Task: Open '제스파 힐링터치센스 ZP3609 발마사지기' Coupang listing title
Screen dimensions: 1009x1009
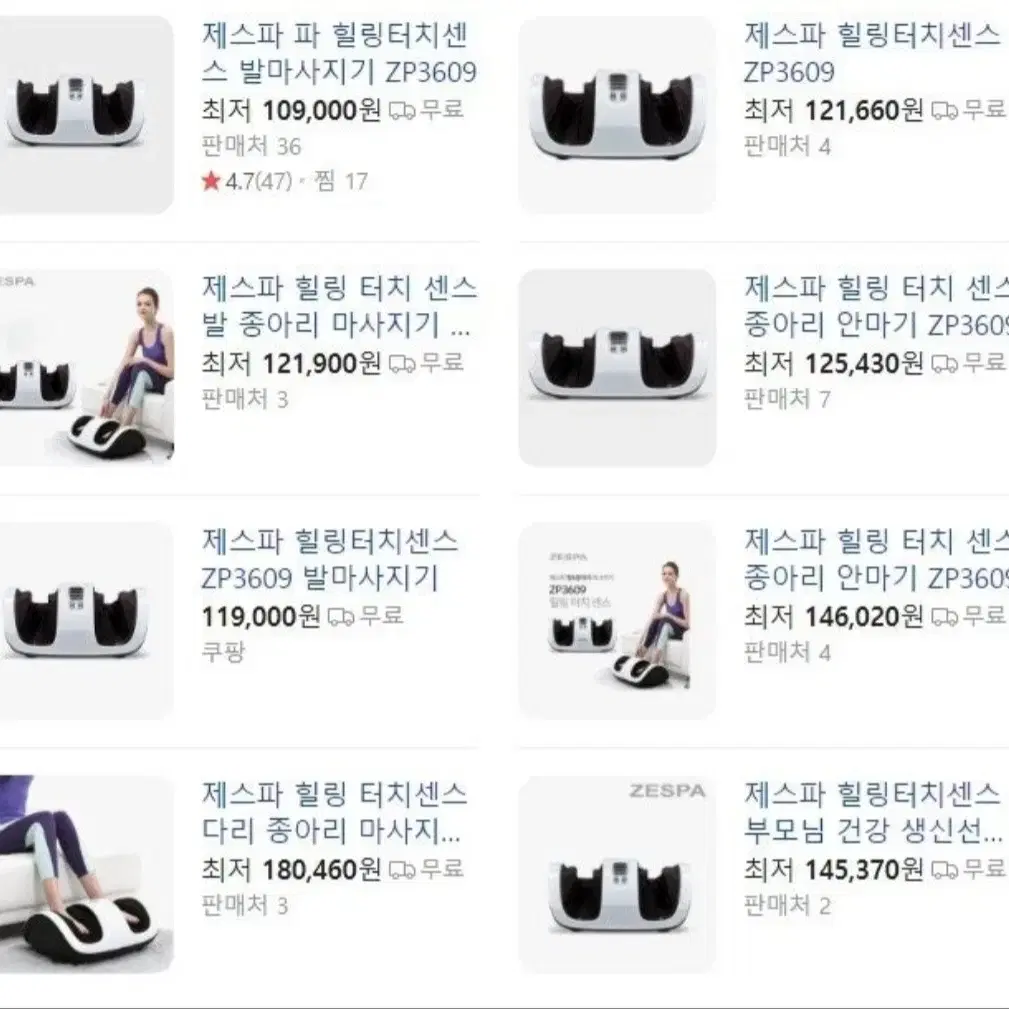Action: pos(329,560)
